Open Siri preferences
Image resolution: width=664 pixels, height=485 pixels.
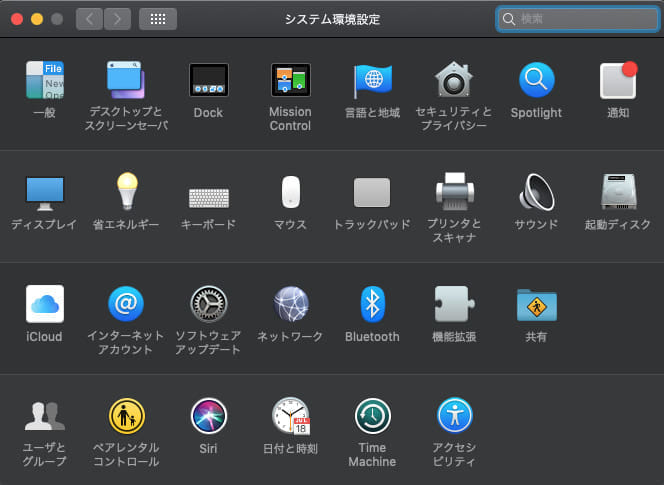[x=208, y=416]
